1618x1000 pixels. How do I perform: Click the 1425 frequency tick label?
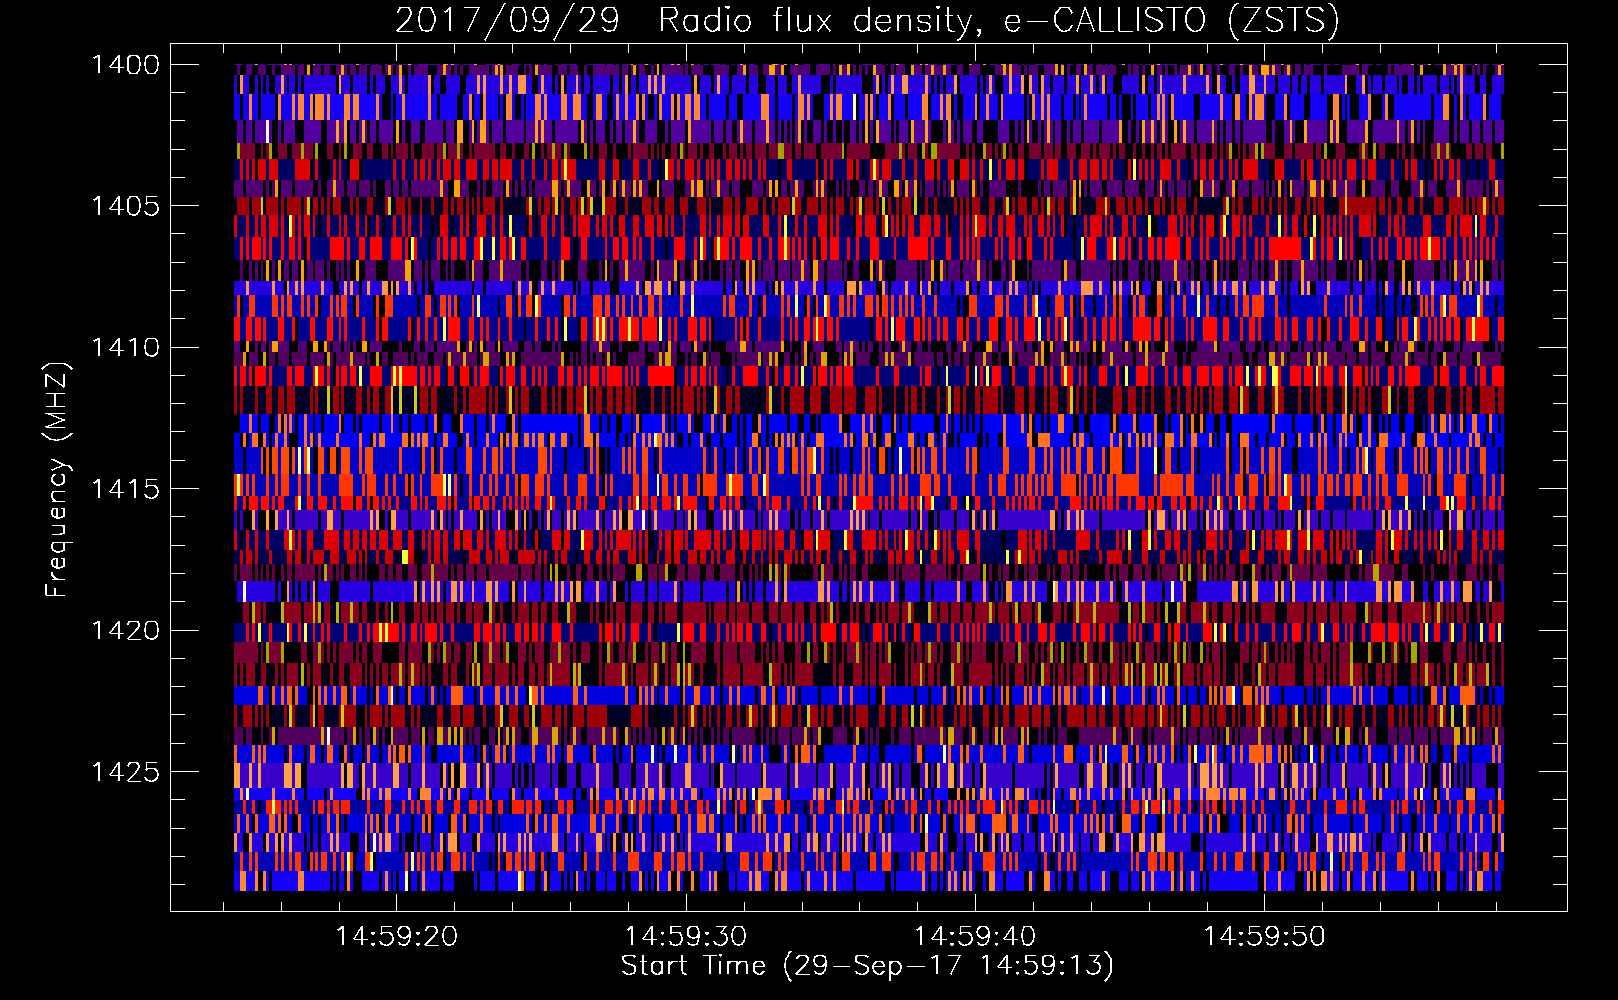(125, 772)
